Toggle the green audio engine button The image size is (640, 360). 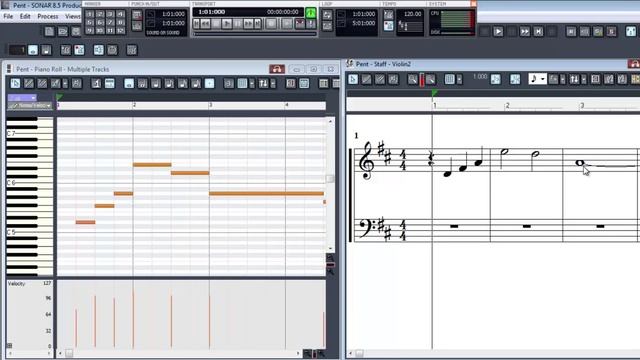click(x=311, y=13)
